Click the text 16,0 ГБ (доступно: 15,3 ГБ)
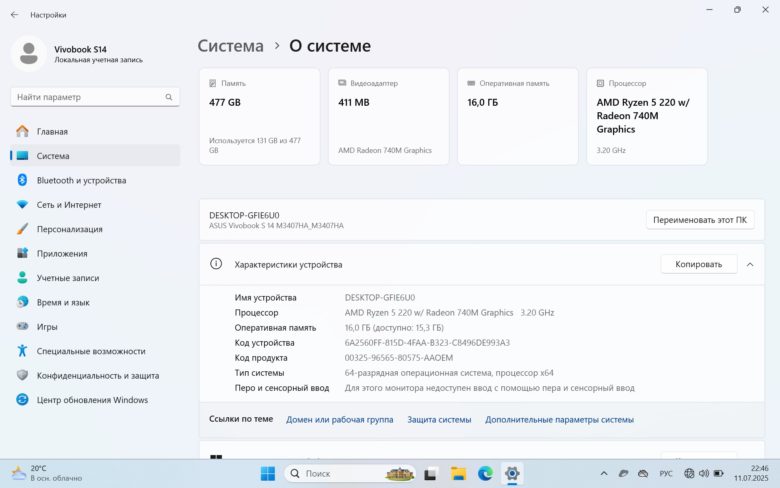The image size is (780, 488). tap(394, 327)
